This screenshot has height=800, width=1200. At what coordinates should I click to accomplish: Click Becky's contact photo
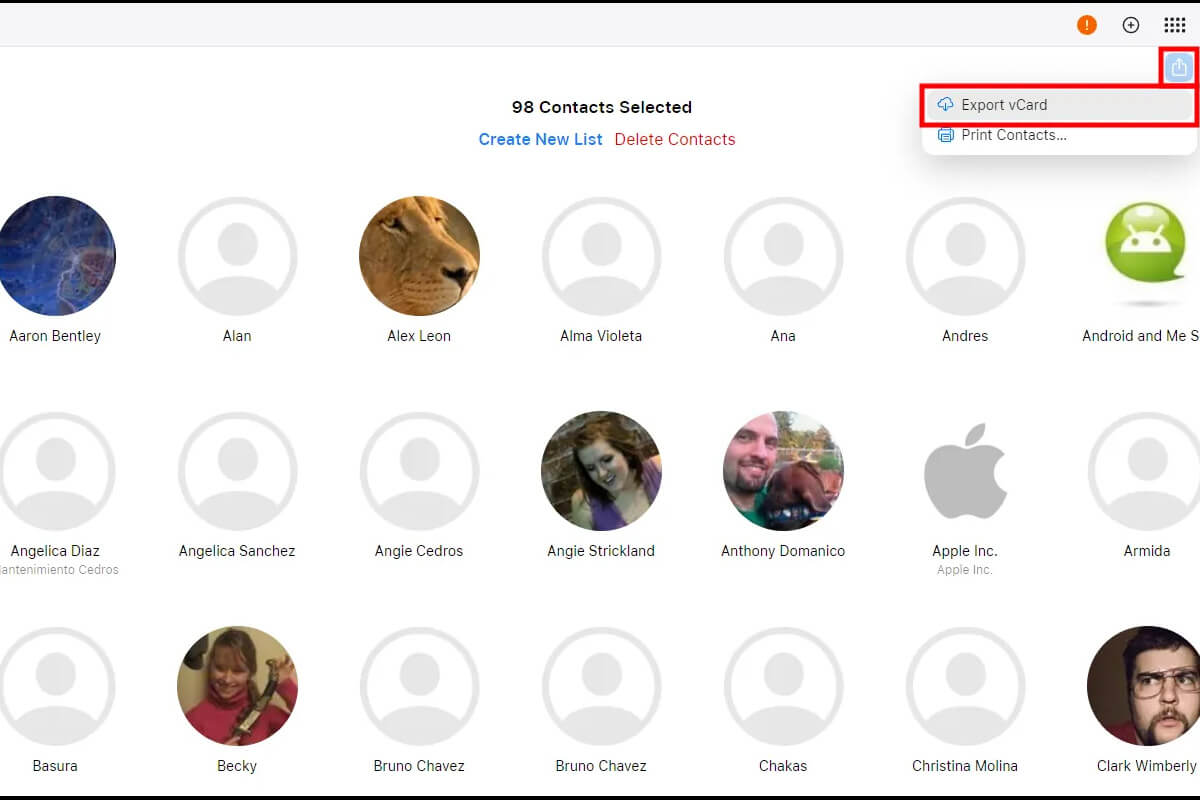pyautogui.click(x=237, y=686)
